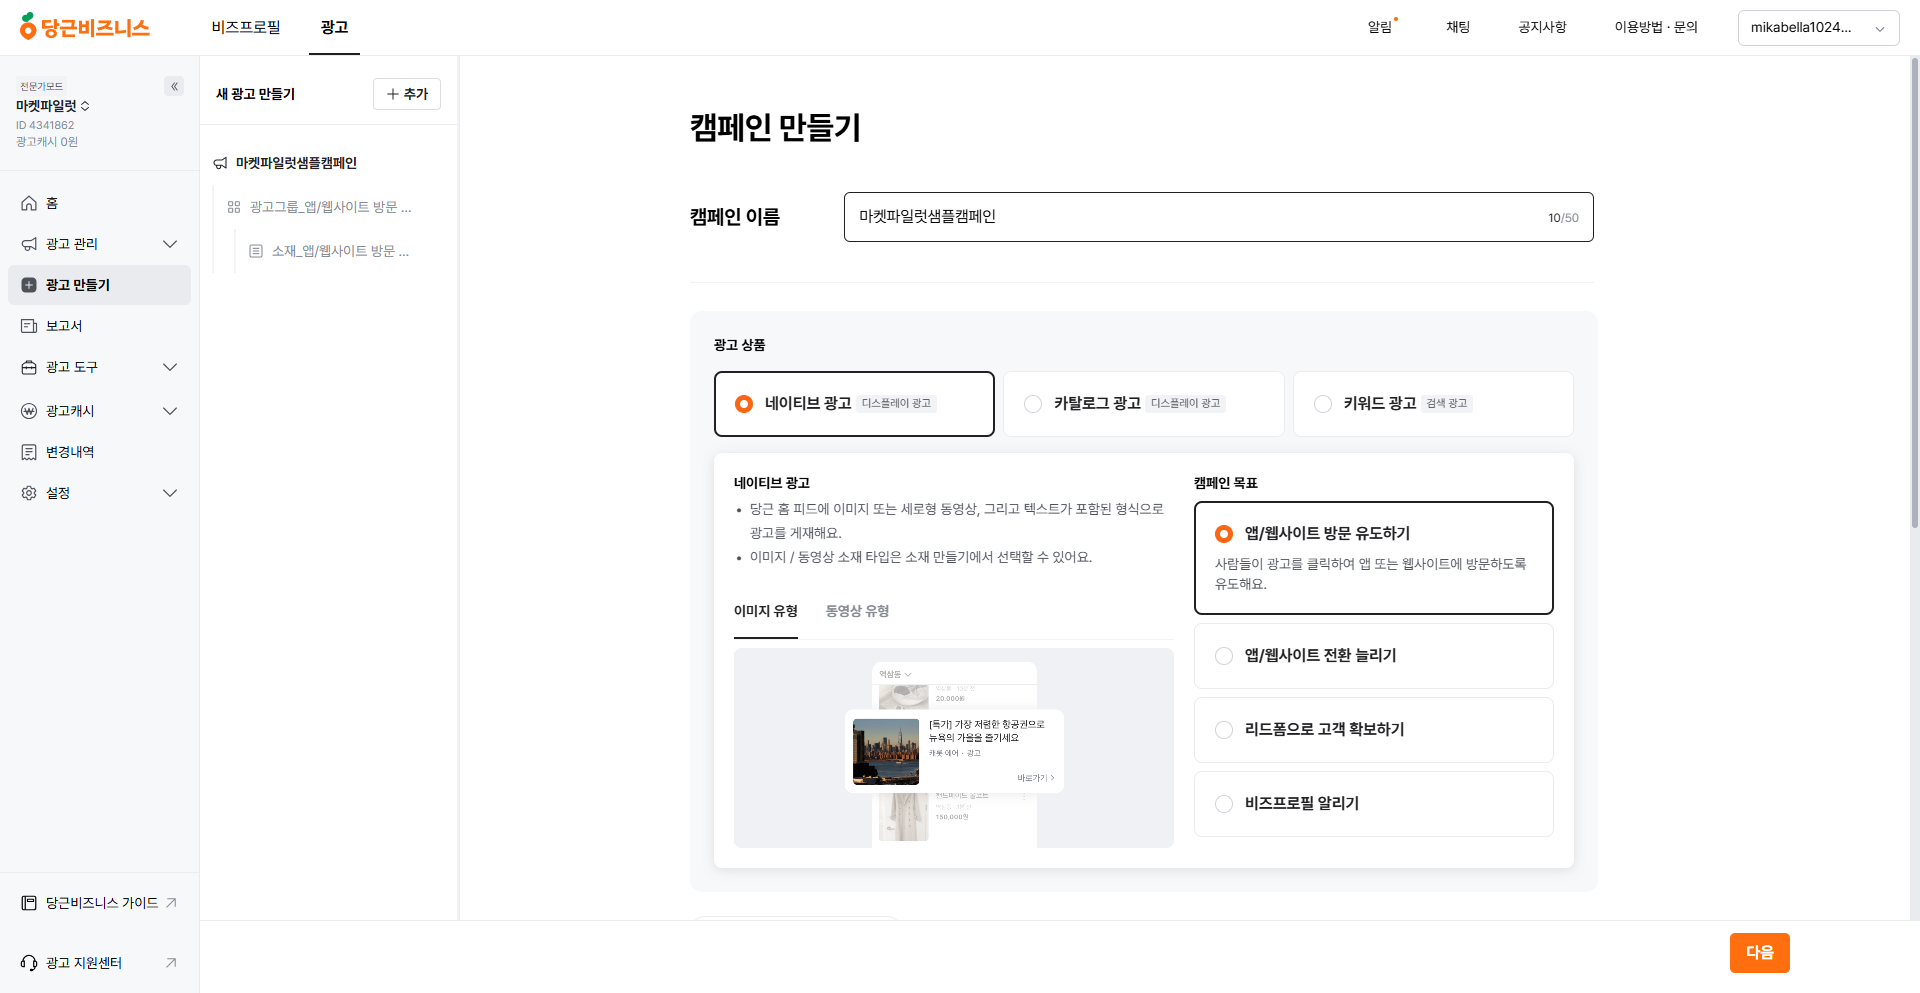Image resolution: width=1920 pixels, height=993 pixels.
Task: Open 마켓파일럿샘플캠페인 in campaign tree
Action: (296, 163)
